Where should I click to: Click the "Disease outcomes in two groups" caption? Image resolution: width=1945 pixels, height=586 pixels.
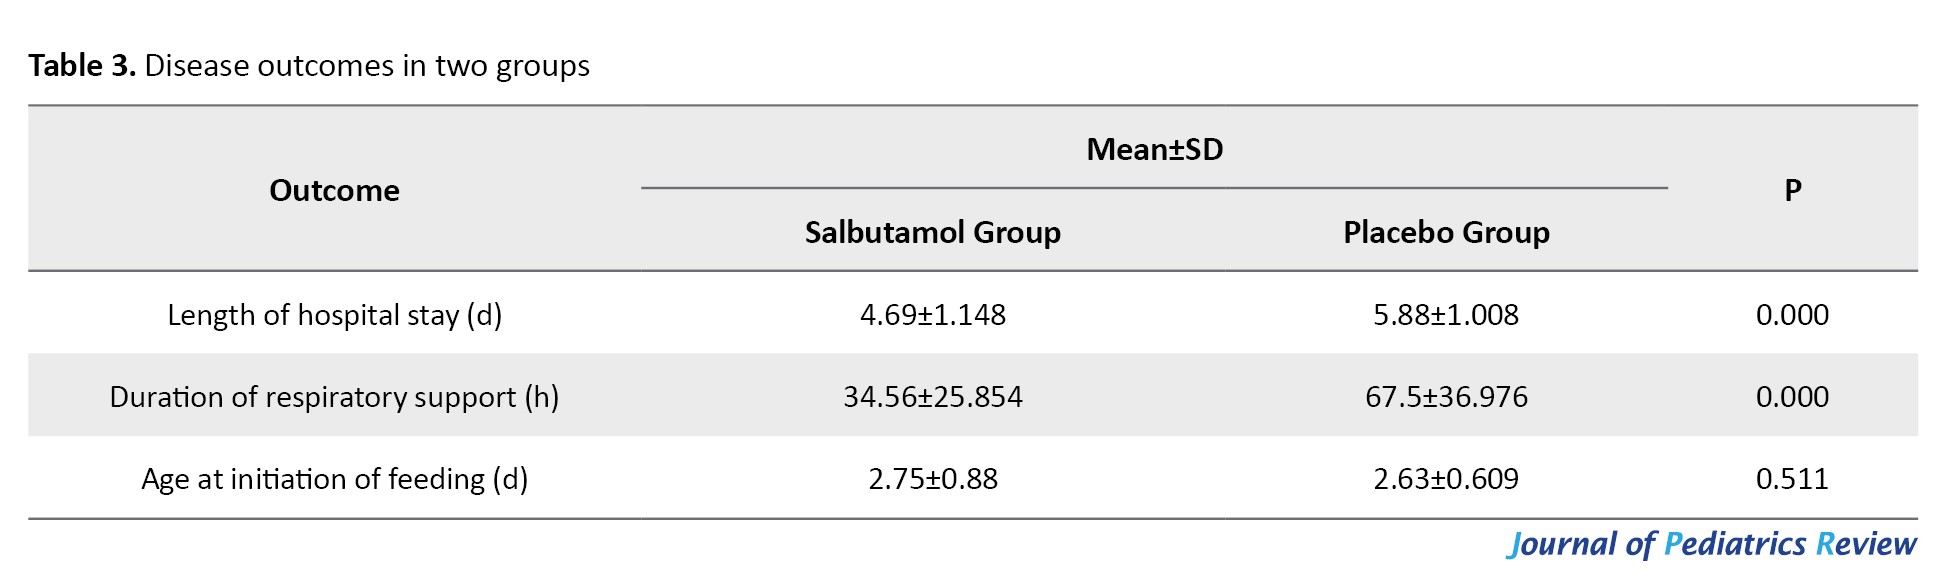pyautogui.click(x=367, y=66)
